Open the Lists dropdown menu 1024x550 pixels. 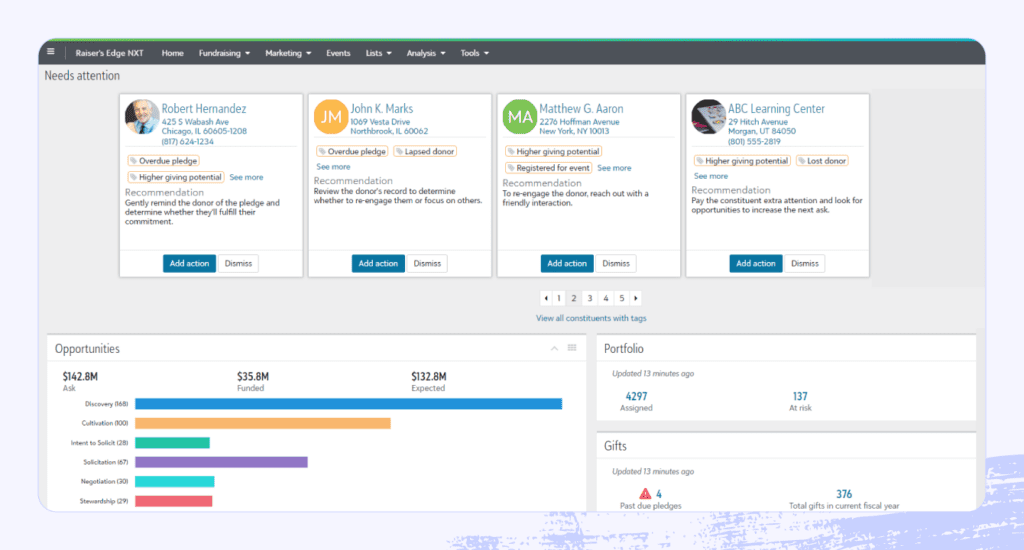[378, 53]
